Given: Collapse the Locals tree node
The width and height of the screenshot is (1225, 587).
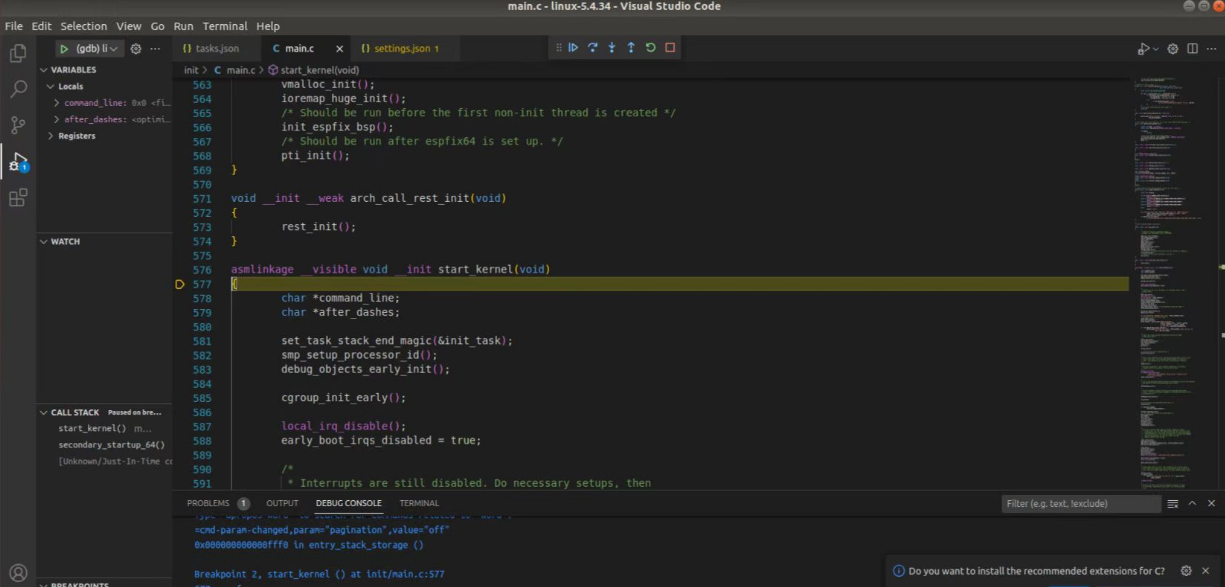Looking at the screenshot, I should click(x=50, y=87).
